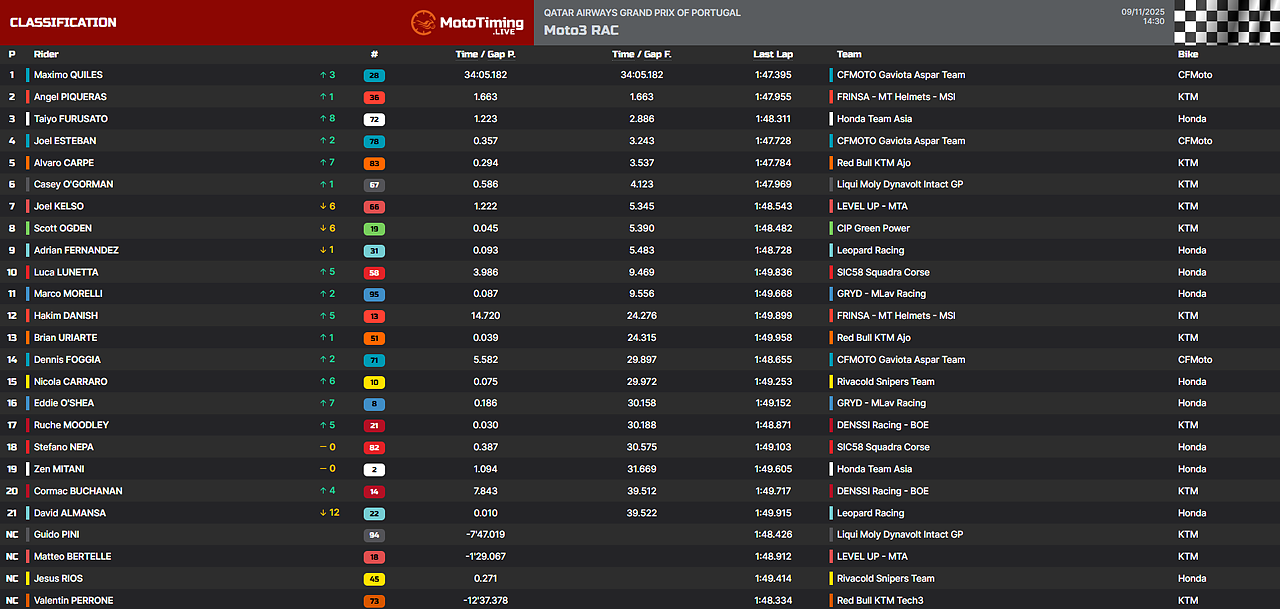This screenshot has width=1280, height=609.
Task: Click the red number badge 36 beside Angel Piqueras
Action: point(375,97)
